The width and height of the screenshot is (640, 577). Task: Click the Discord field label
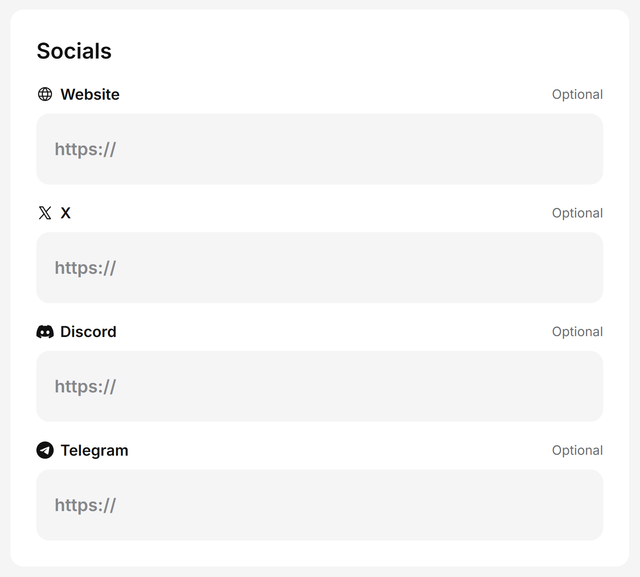pyautogui.click(x=88, y=332)
